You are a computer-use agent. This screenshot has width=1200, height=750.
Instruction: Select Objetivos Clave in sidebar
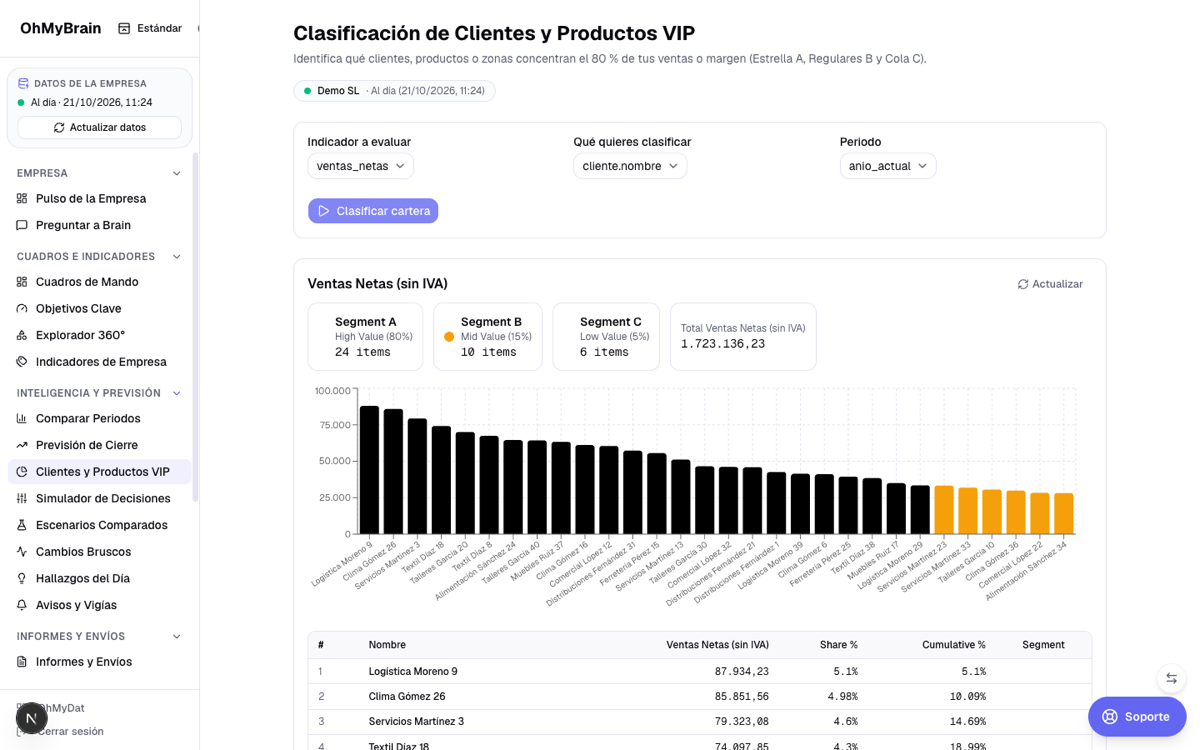point(99,309)
